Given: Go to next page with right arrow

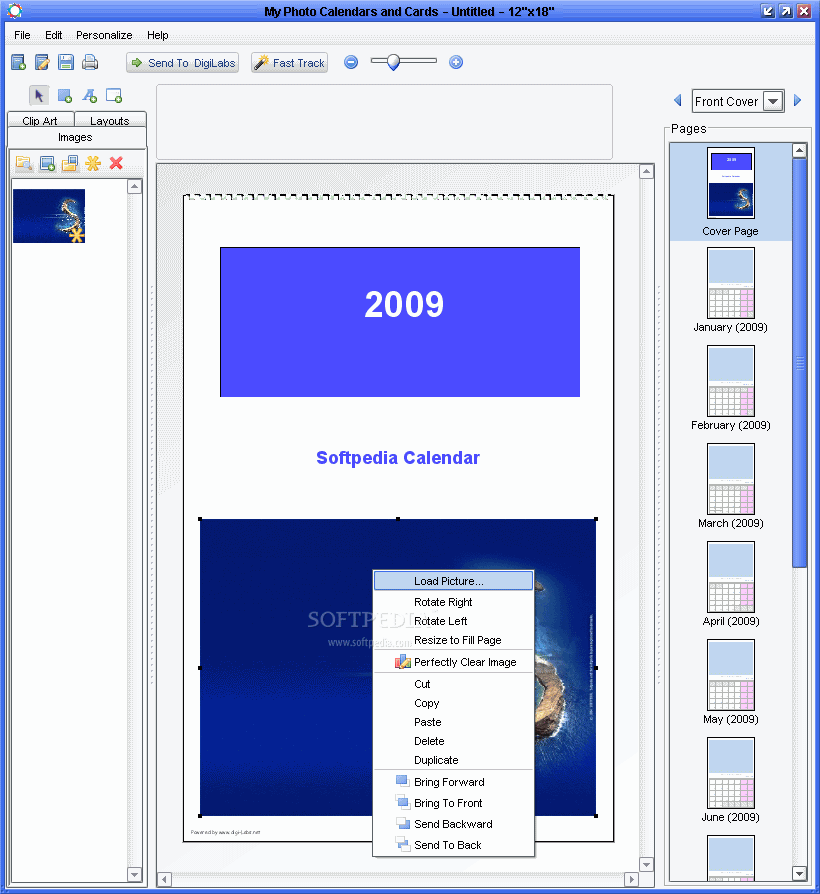Looking at the screenshot, I should coord(798,101).
